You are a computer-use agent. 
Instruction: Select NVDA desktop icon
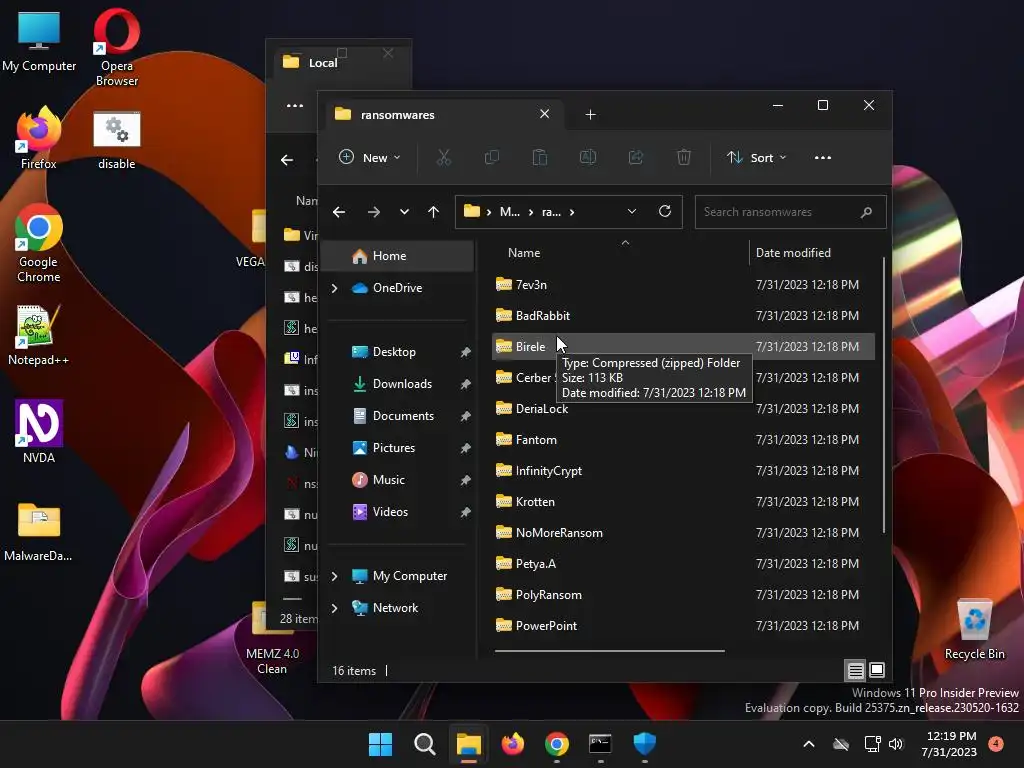(x=39, y=432)
